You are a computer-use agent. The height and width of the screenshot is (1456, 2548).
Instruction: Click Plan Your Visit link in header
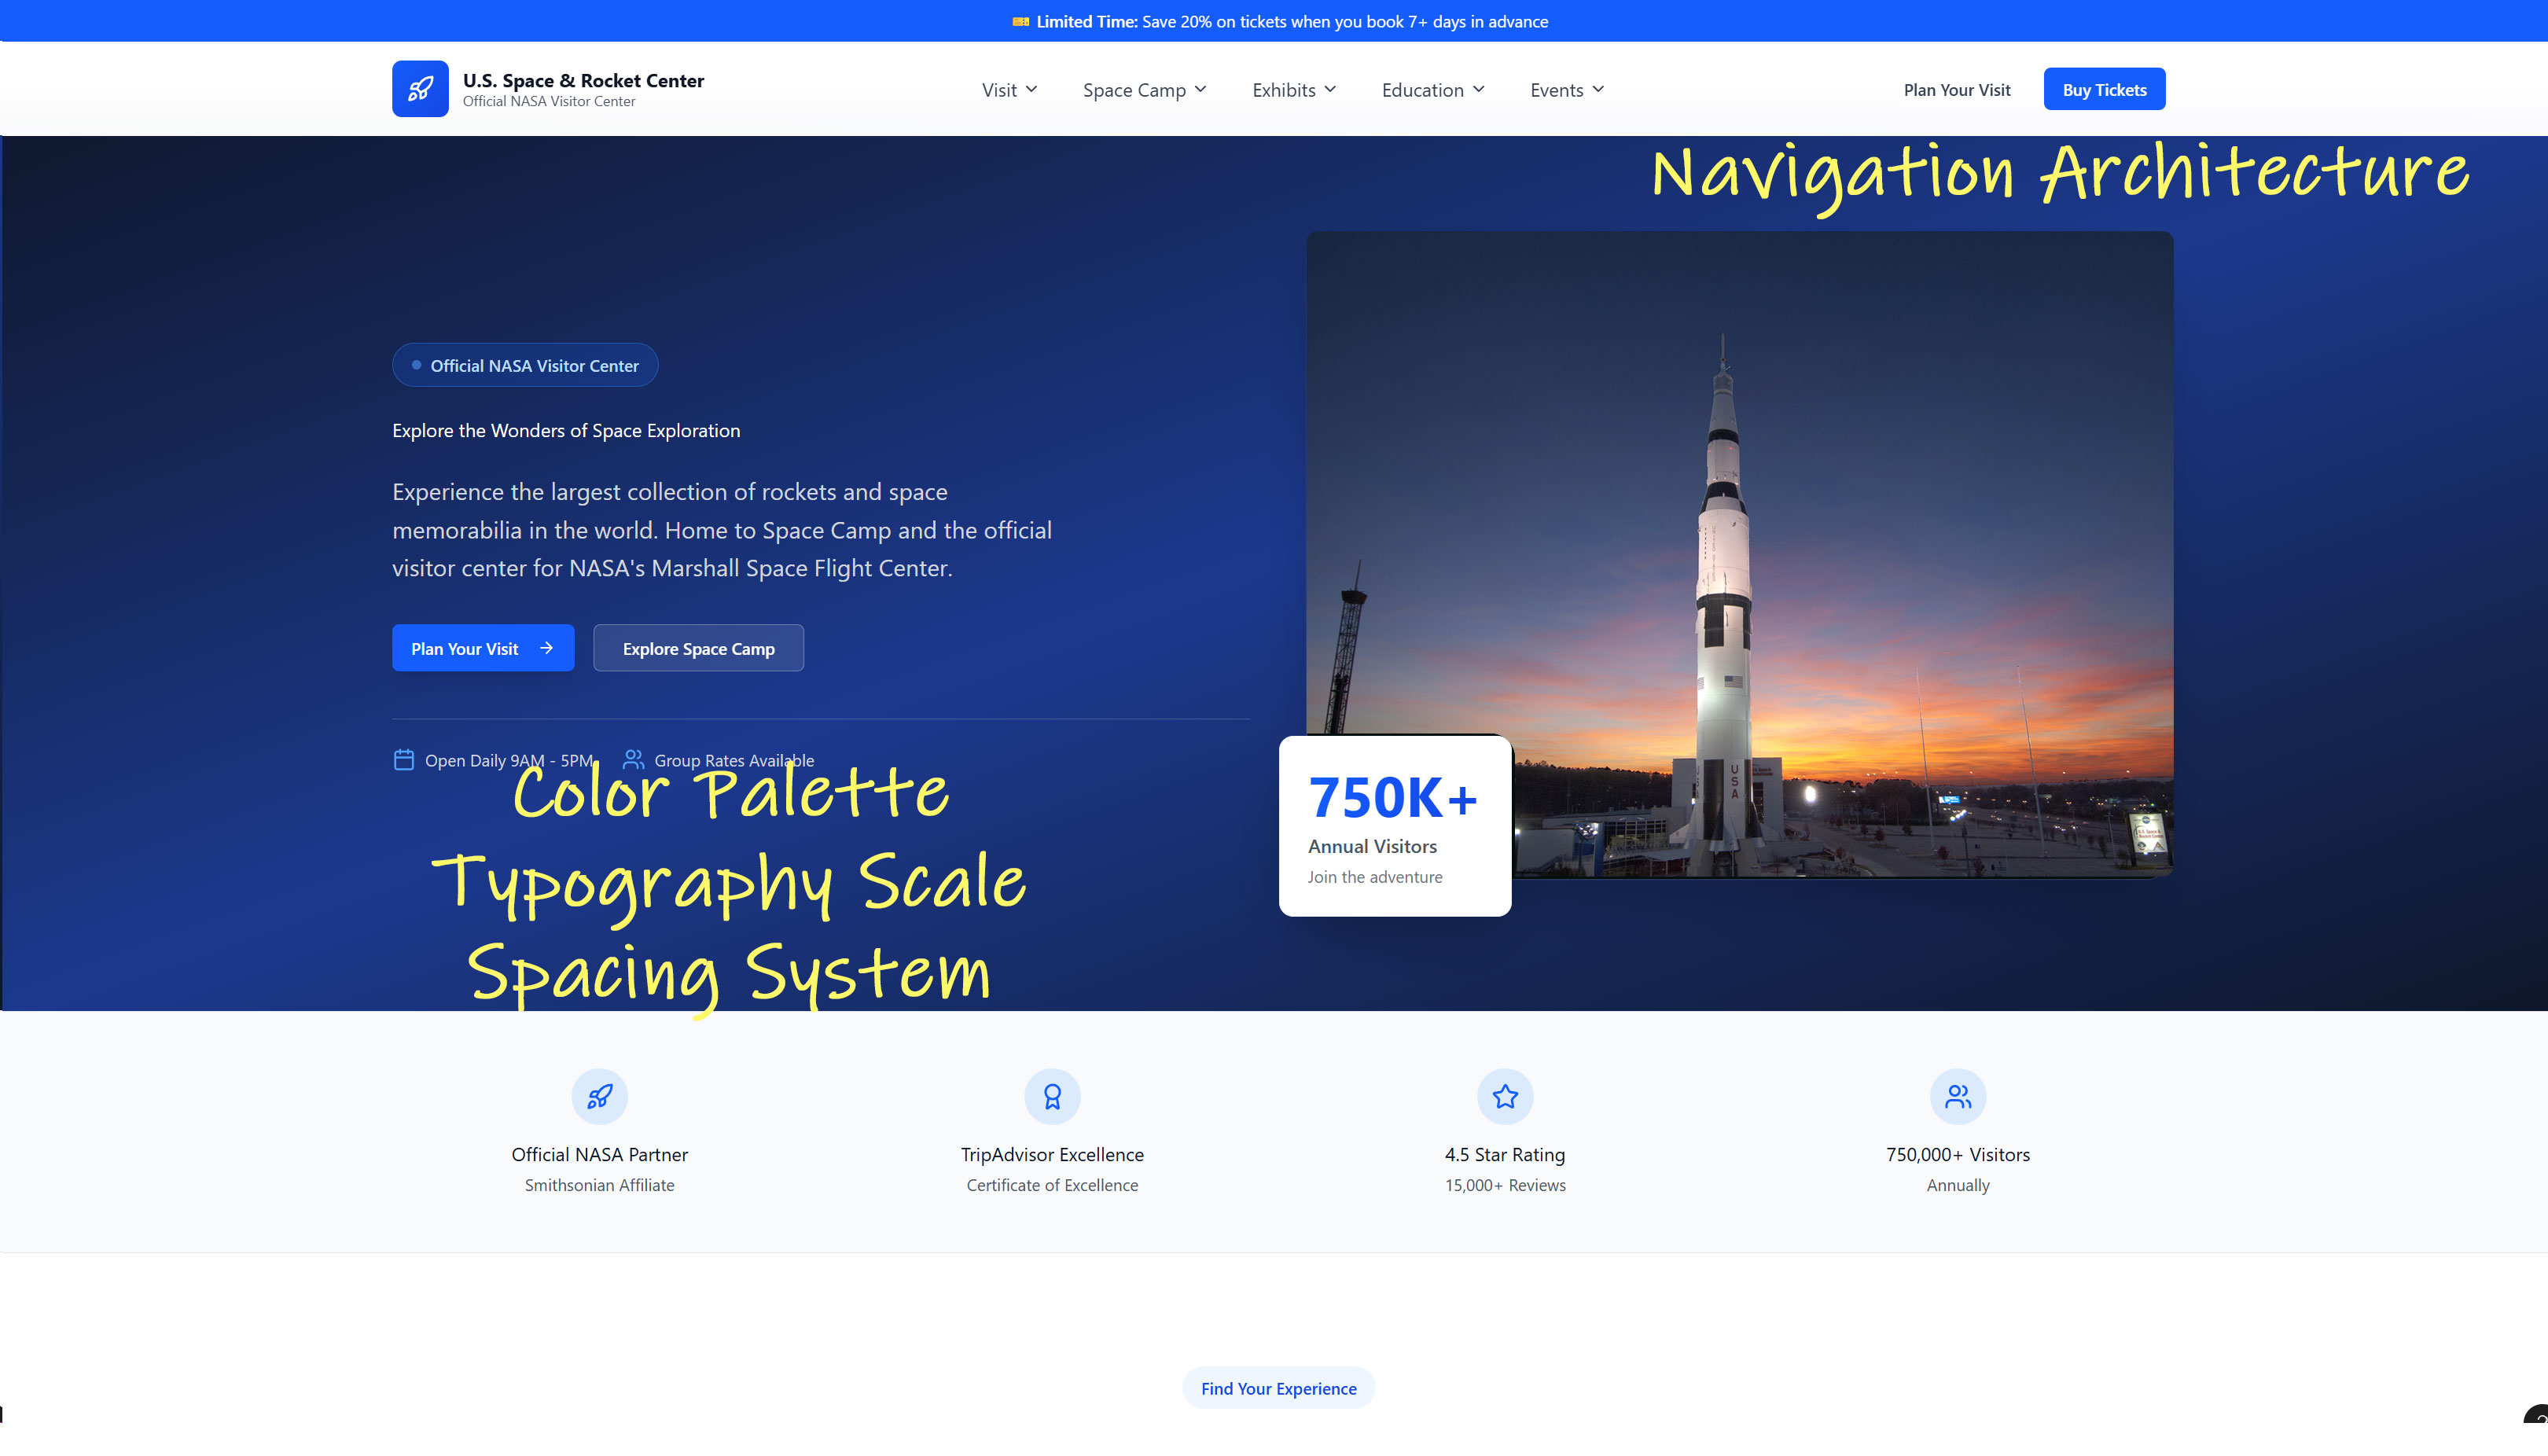1956,90
